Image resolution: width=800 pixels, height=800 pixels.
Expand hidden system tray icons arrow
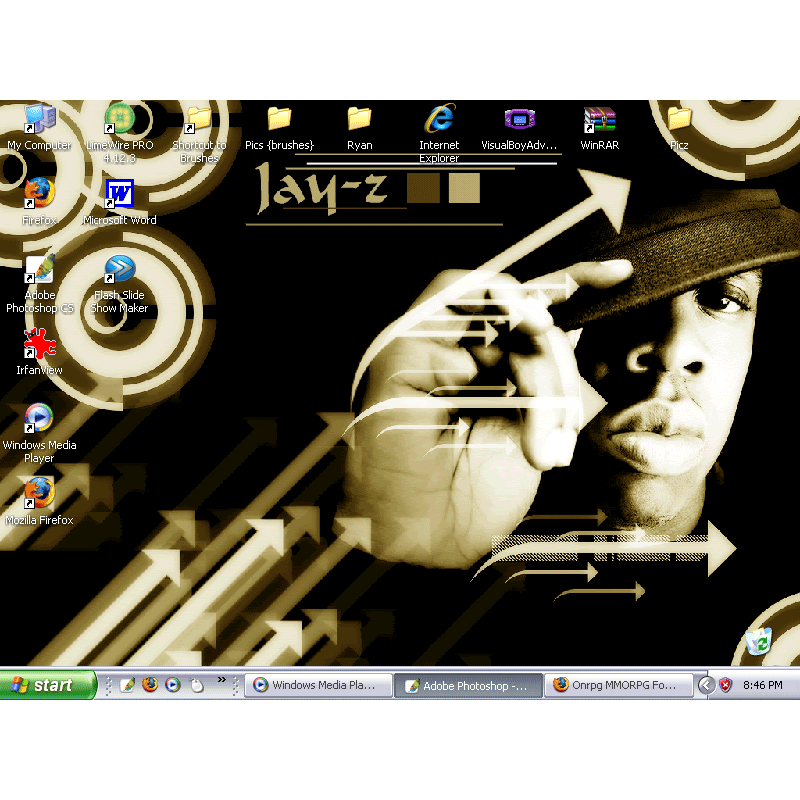click(x=706, y=685)
